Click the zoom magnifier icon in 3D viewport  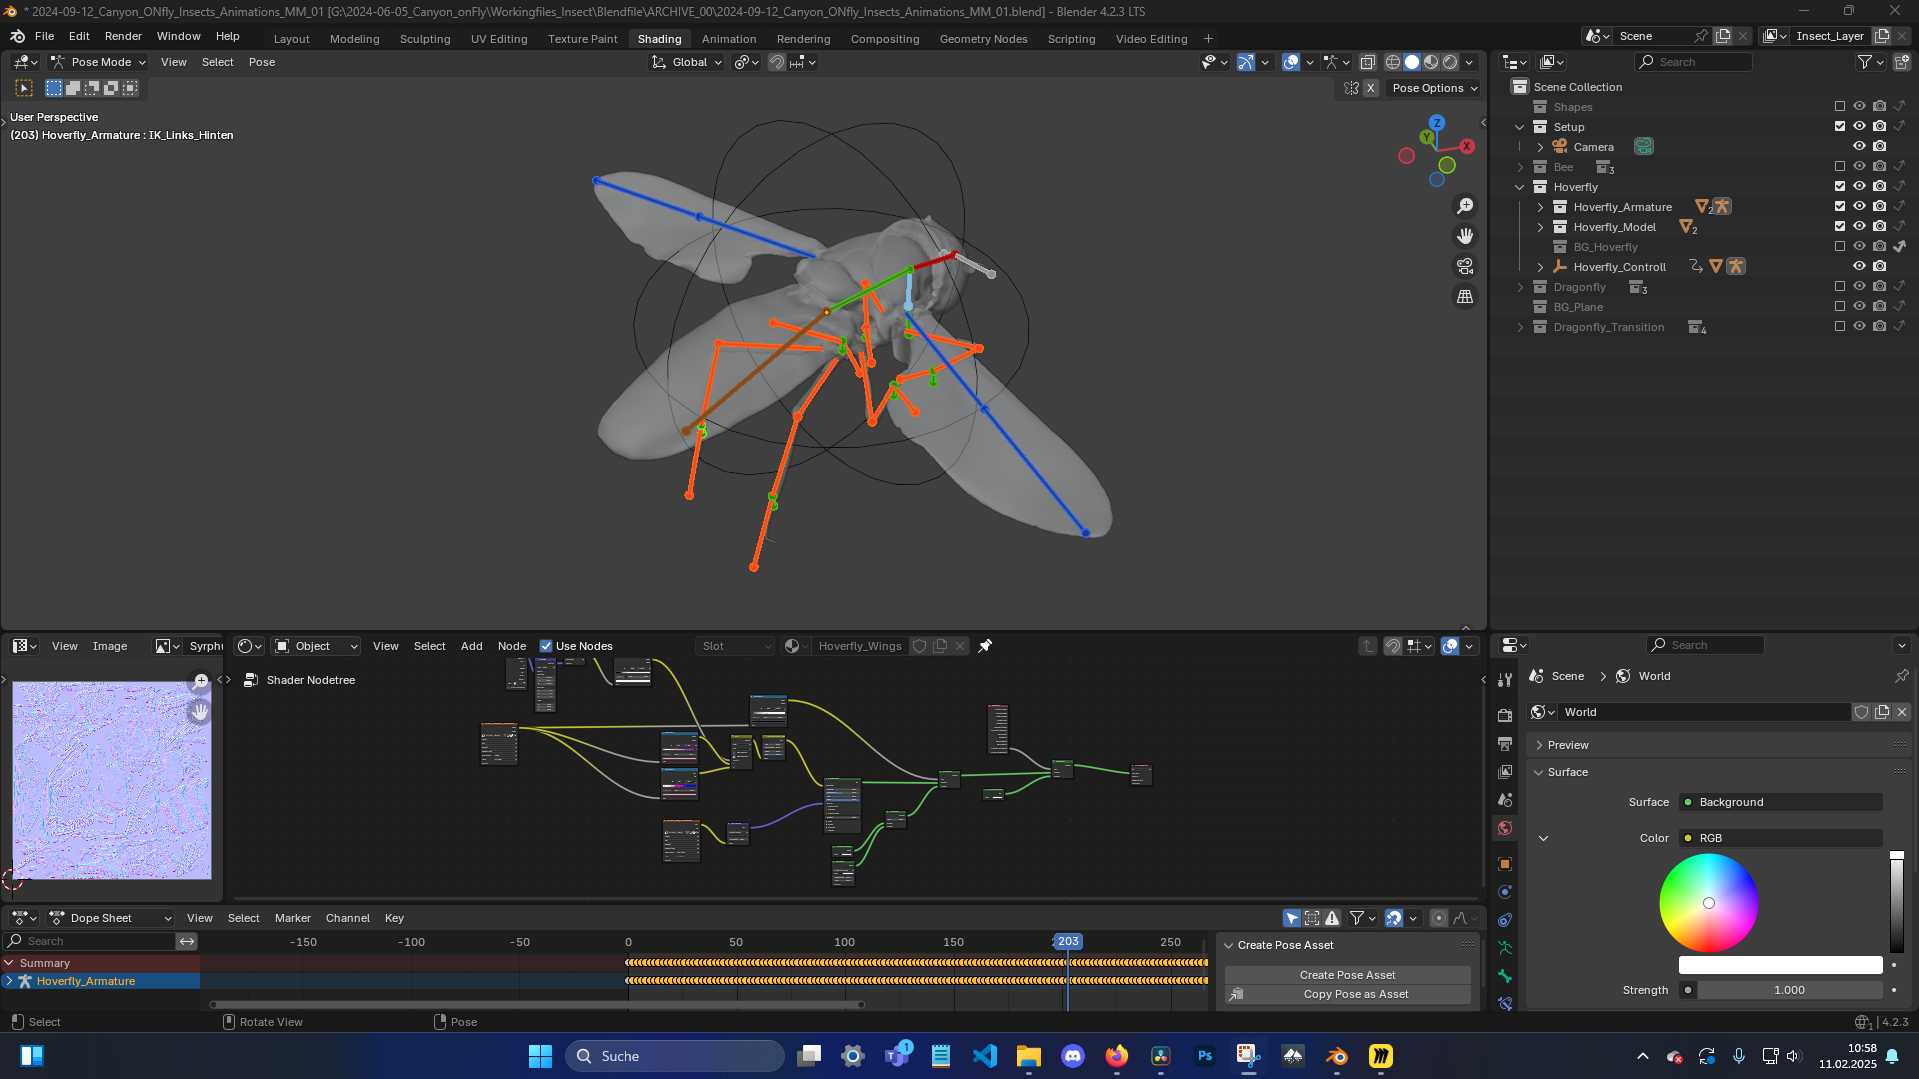pyautogui.click(x=1465, y=206)
